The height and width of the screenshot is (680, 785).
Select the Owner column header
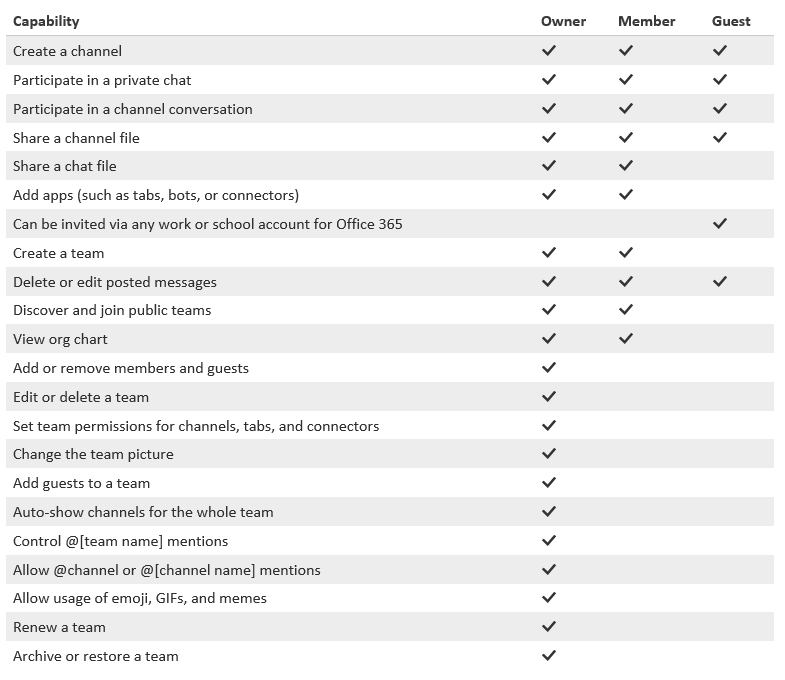[x=563, y=22]
